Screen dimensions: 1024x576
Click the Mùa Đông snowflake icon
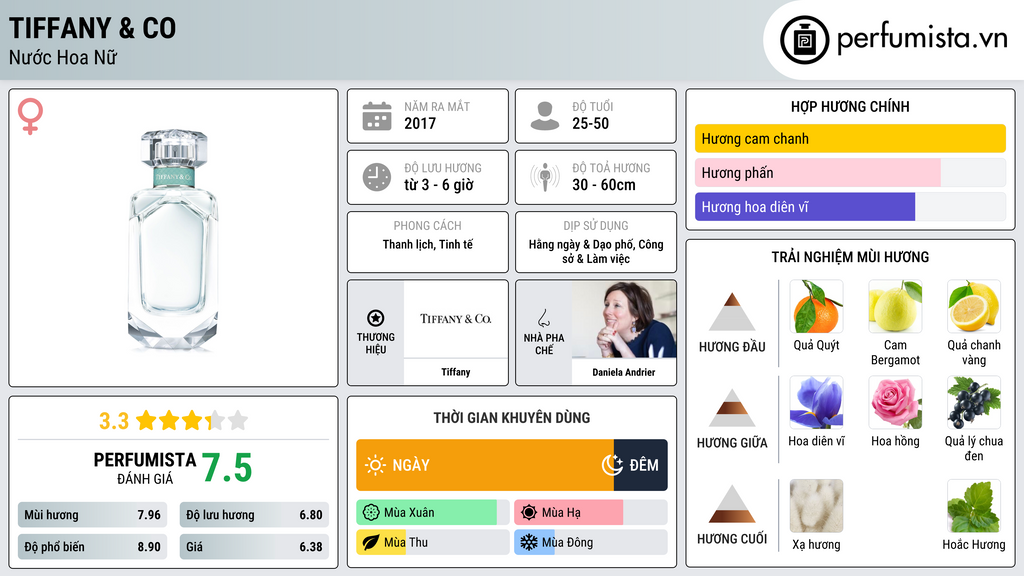528,542
